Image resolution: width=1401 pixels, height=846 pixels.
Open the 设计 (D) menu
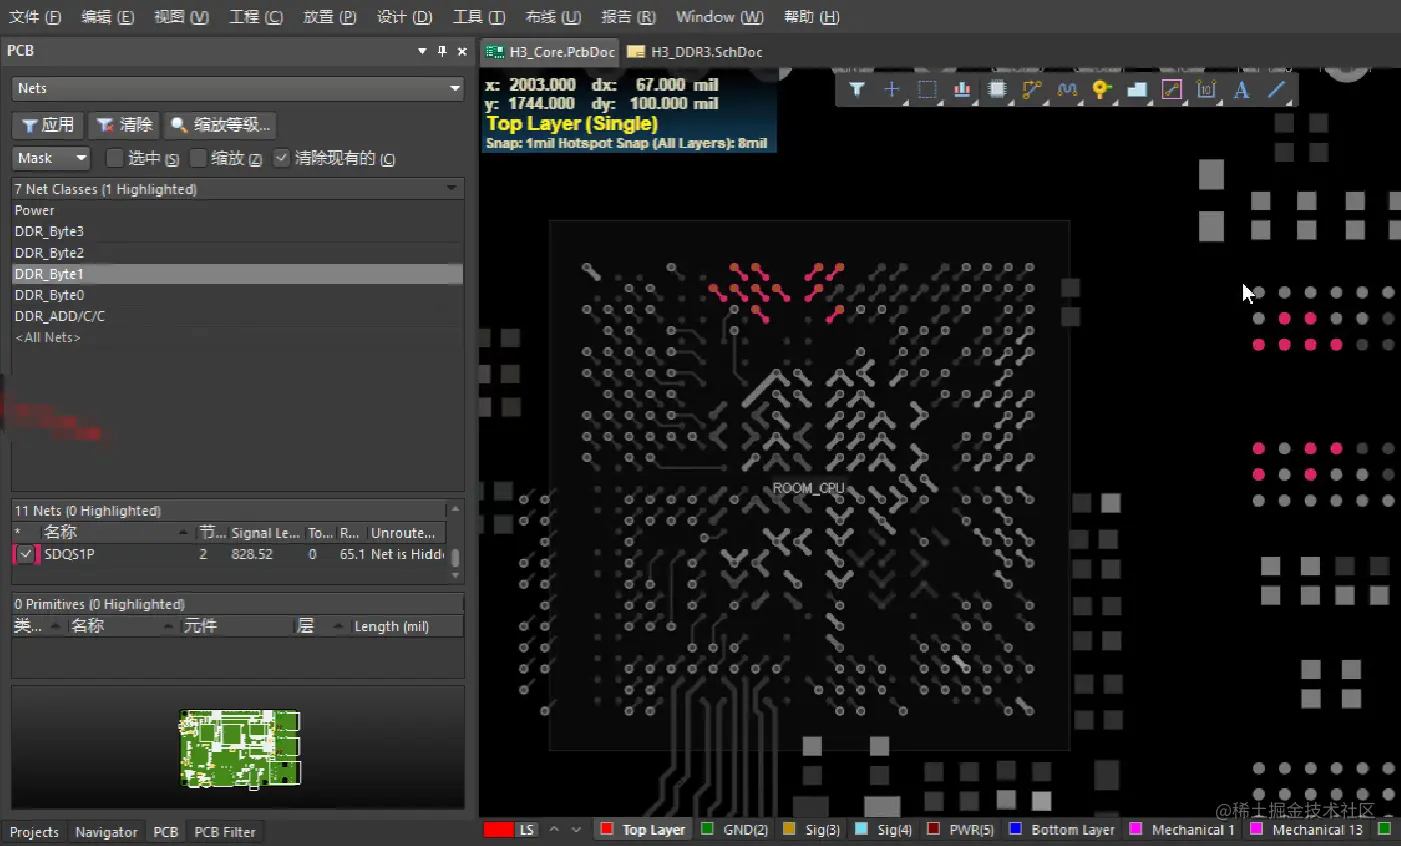(405, 17)
